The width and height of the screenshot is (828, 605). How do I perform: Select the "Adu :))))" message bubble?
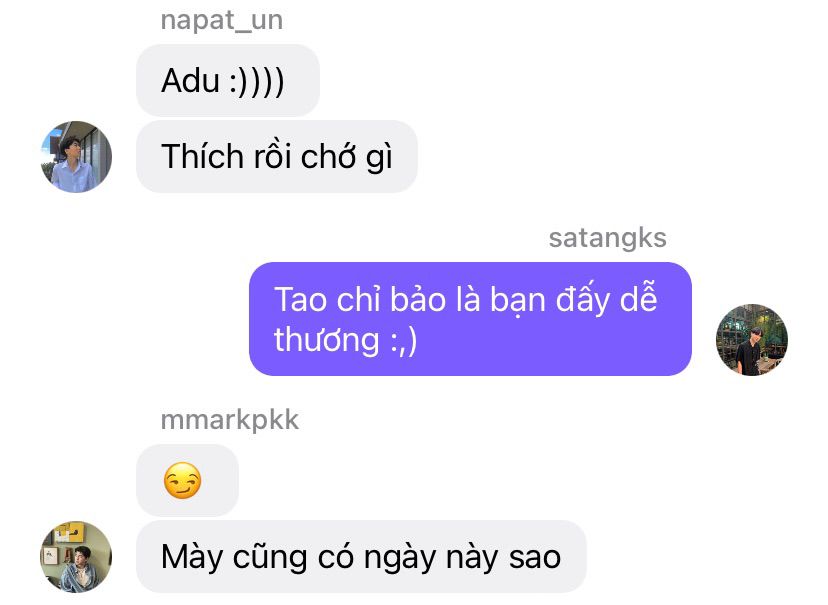coord(228,80)
